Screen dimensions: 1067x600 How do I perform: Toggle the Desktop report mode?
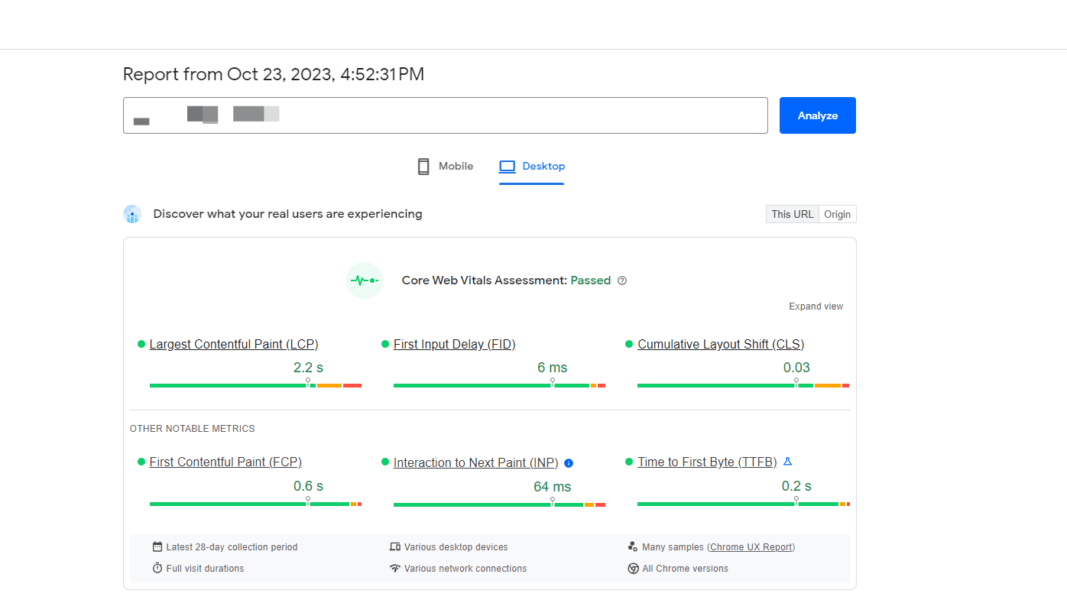[531, 165]
